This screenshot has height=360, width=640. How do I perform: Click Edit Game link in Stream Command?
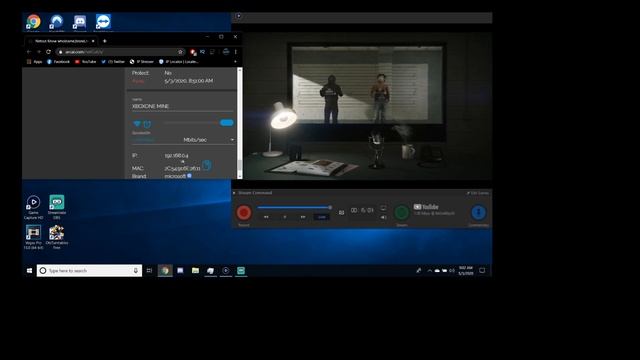coord(478,193)
